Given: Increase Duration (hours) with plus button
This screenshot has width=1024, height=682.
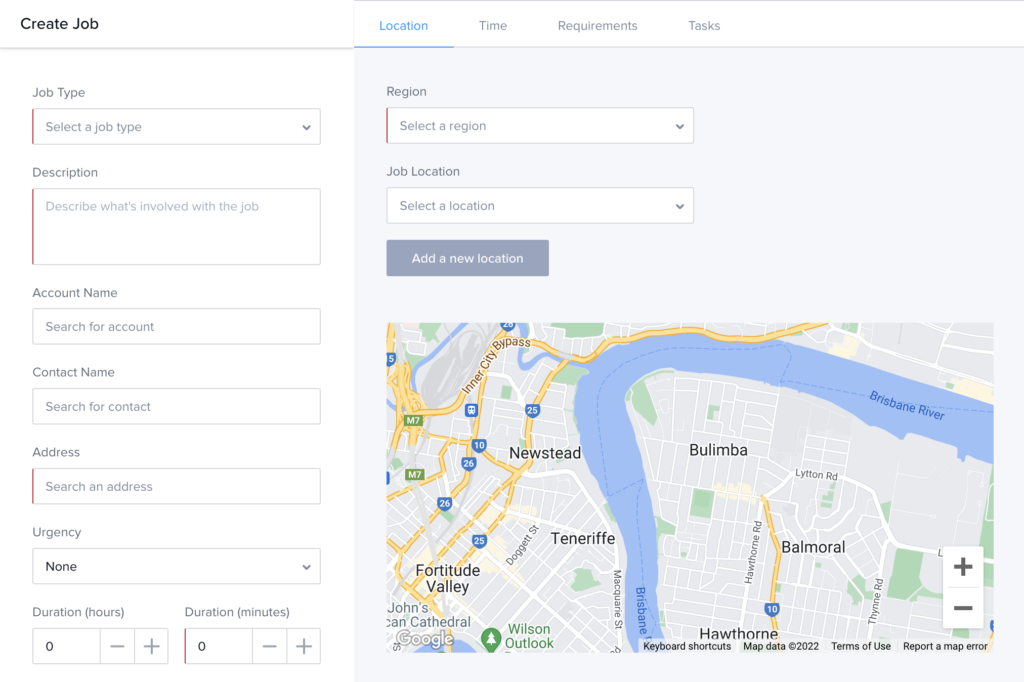Looking at the screenshot, I should (x=151, y=647).
